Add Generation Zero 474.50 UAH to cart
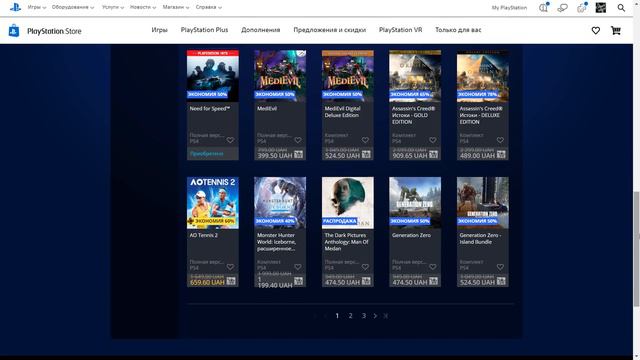 [433, 281]
